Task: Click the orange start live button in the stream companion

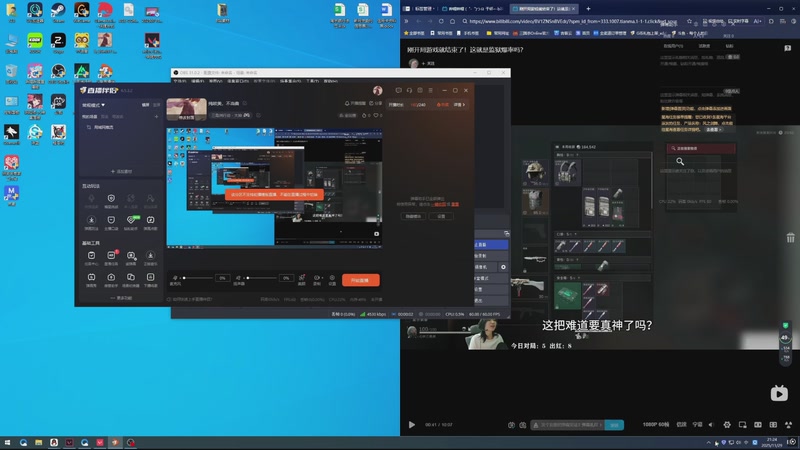Action: 361,280
